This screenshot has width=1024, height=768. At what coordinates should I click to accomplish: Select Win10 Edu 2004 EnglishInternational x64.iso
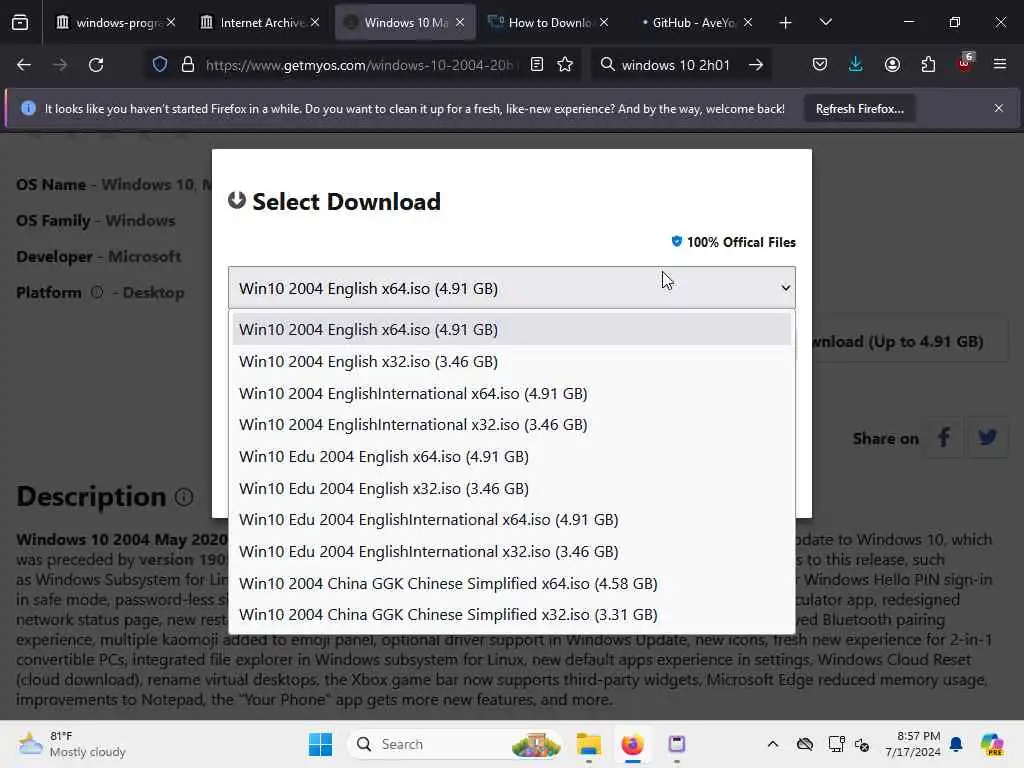point(511,520)
